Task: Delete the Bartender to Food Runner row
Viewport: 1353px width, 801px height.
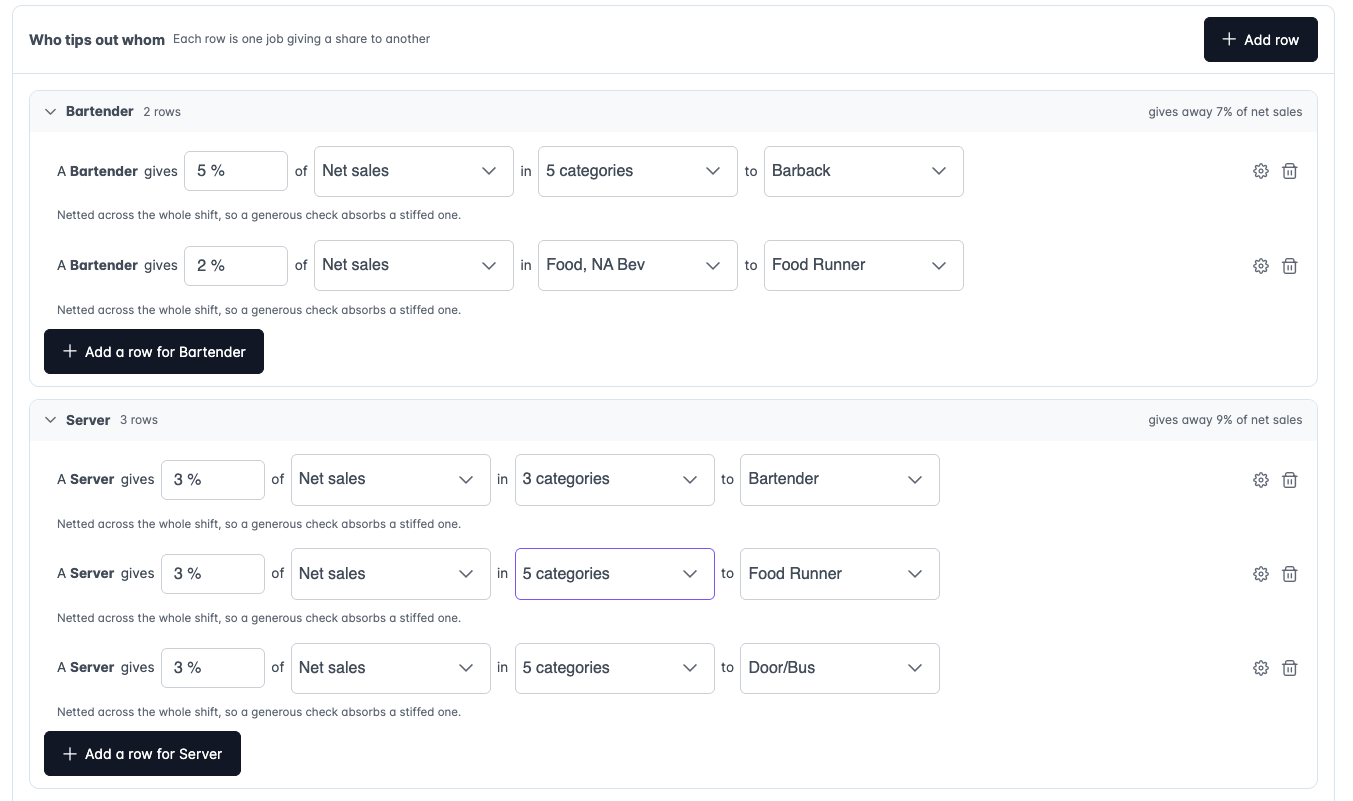Action: coord(1290,266)
